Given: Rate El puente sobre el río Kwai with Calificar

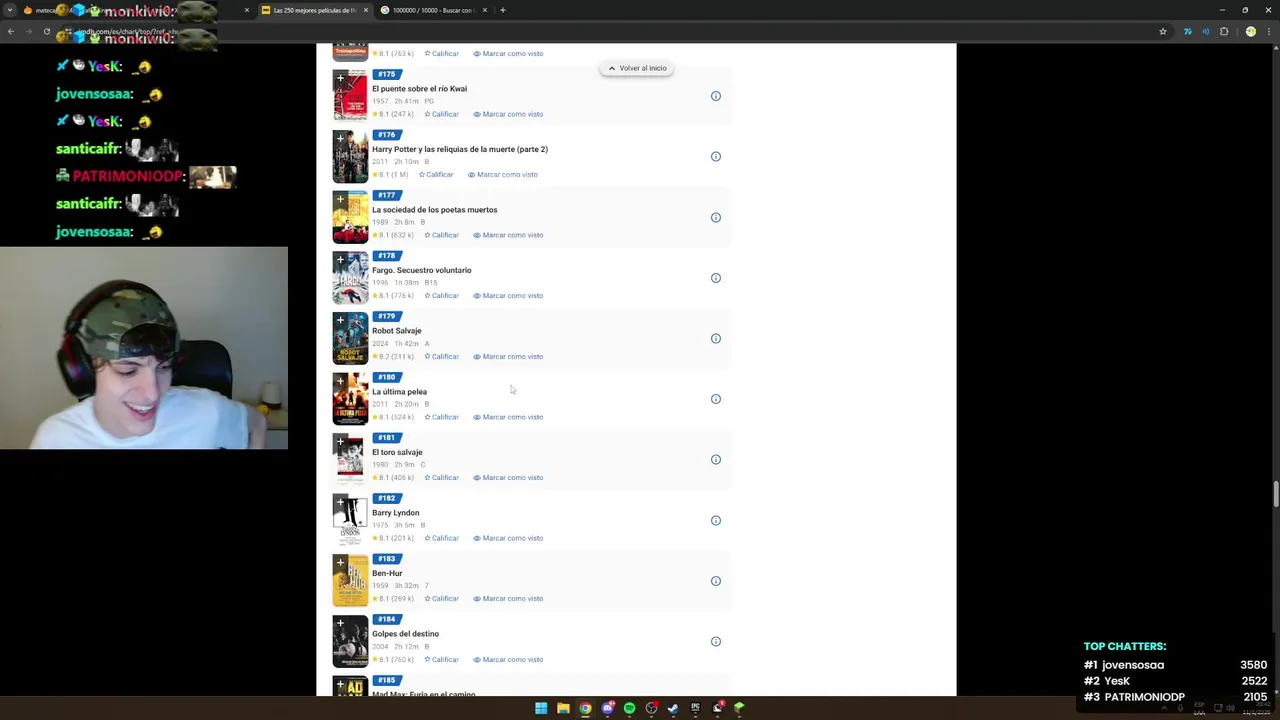Looking at the screenshot, I should [x=442, y=114].
